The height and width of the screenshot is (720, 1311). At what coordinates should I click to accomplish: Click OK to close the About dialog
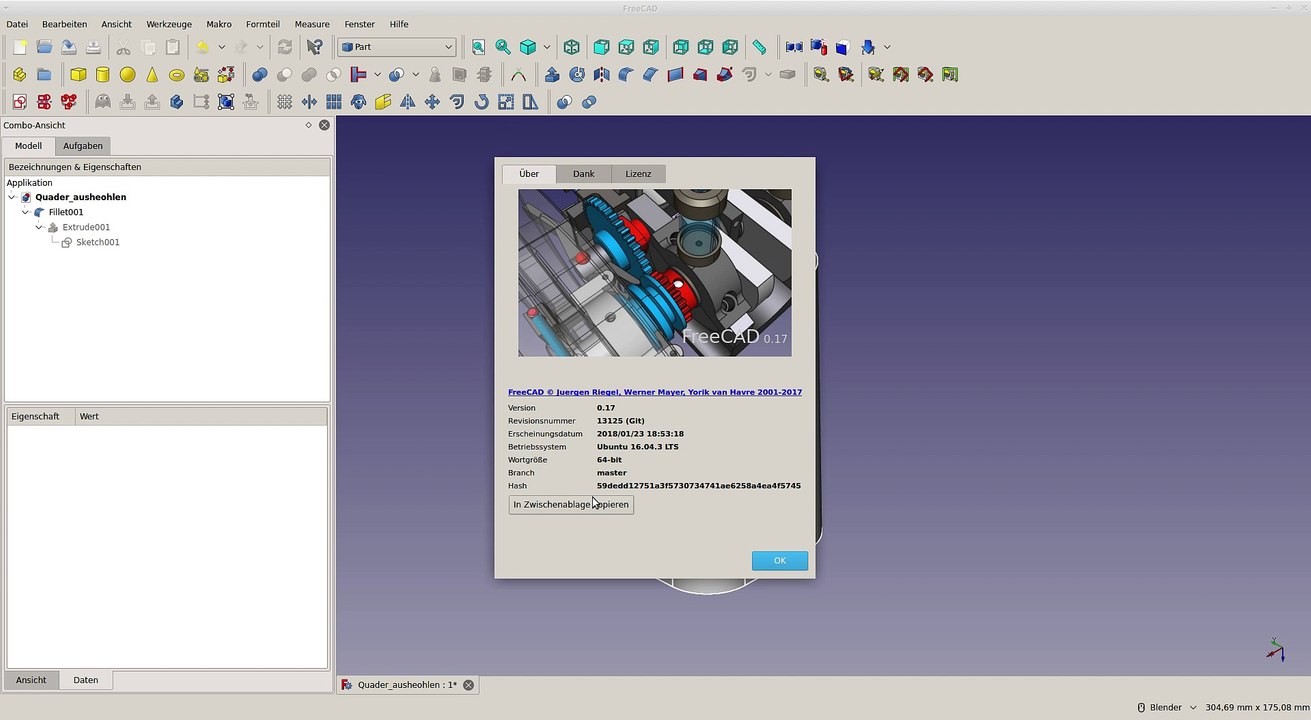pyautogui.click(x=780, y=561)
